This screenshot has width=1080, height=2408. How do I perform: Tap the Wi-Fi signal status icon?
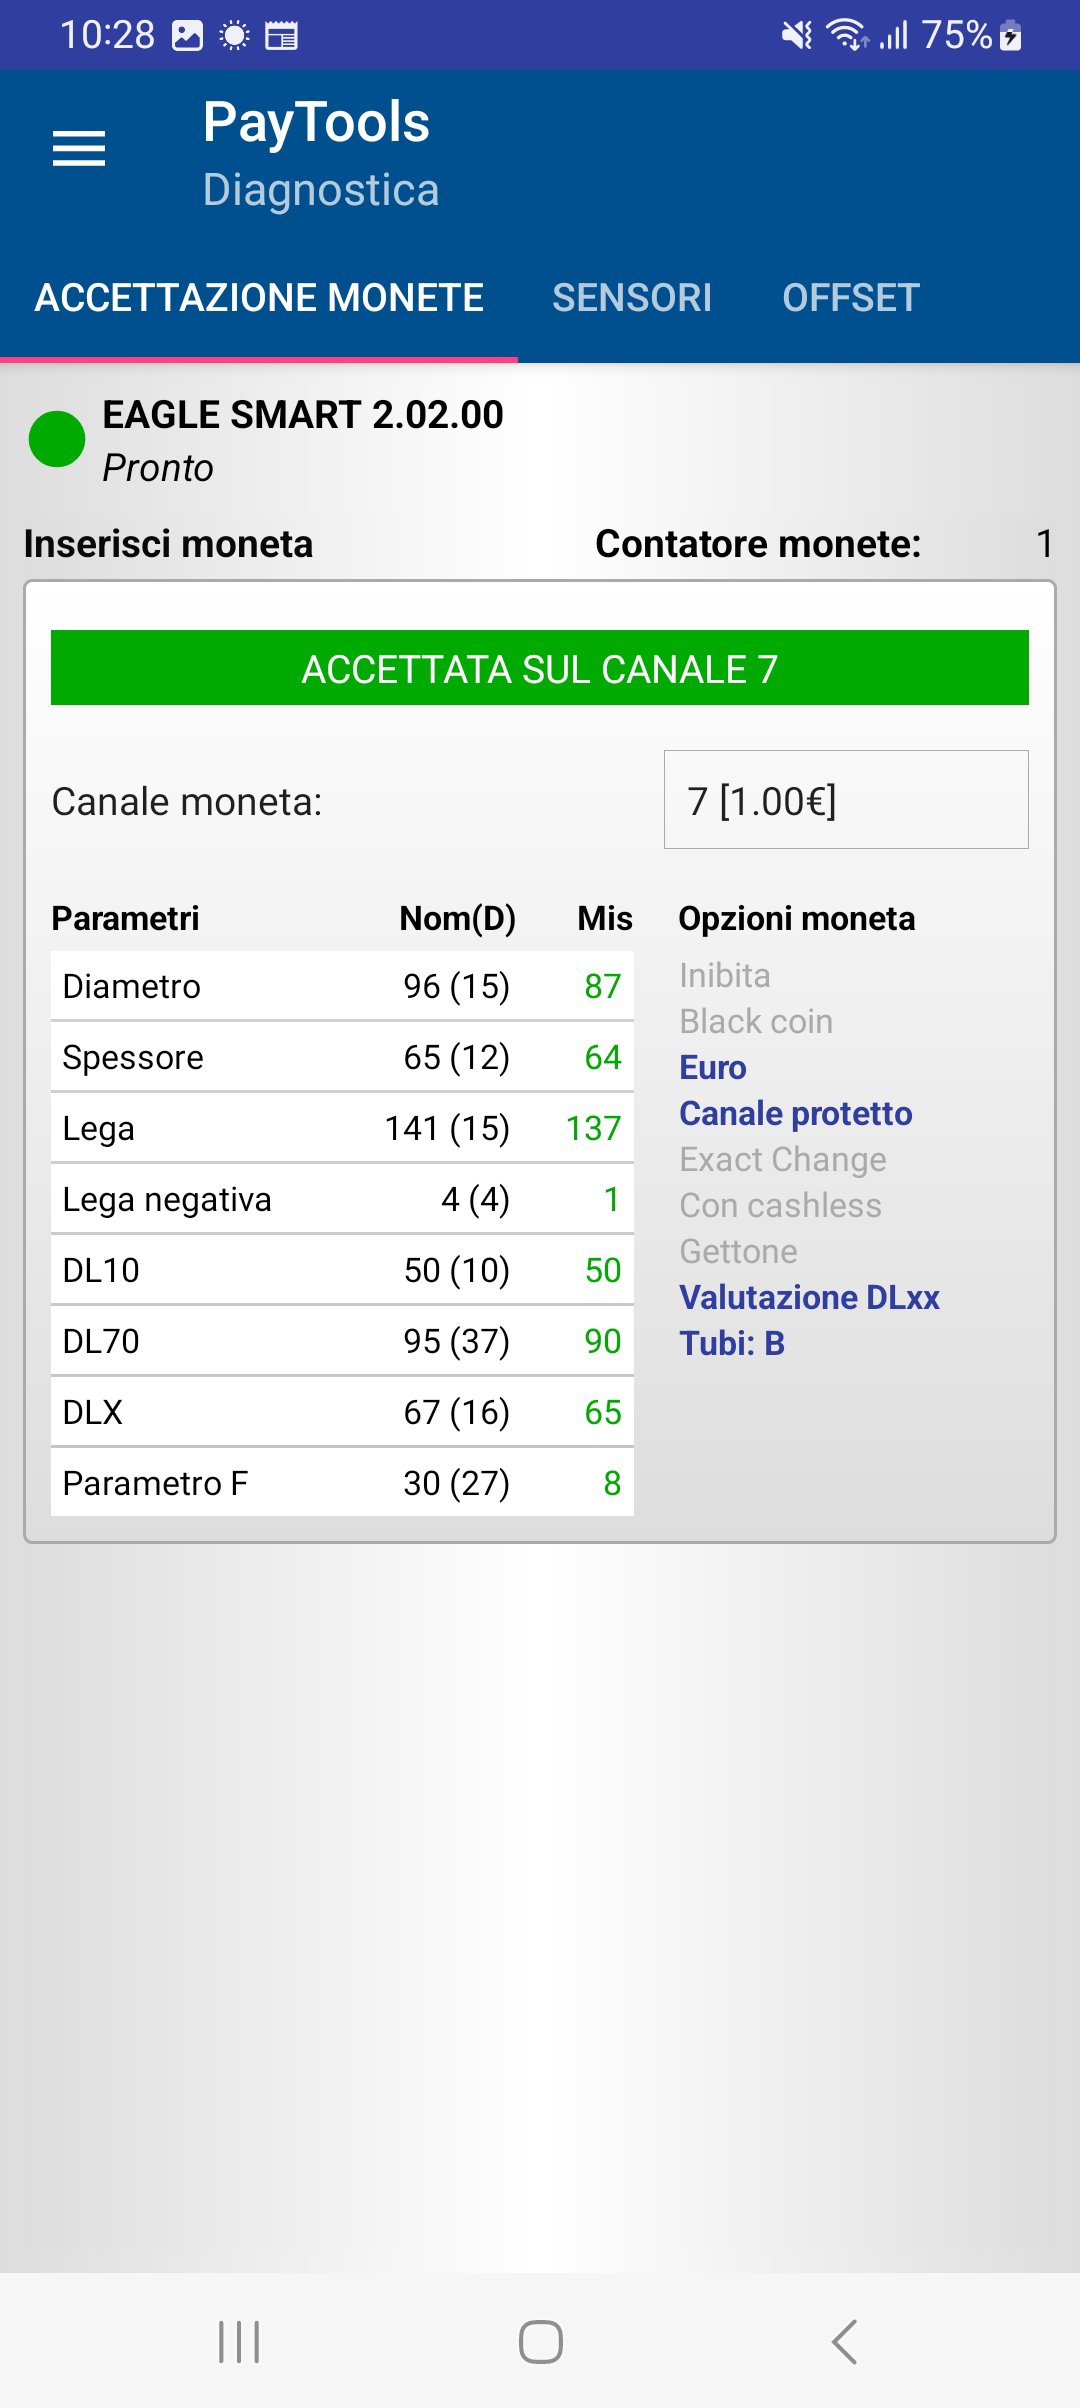pos(846,36)
